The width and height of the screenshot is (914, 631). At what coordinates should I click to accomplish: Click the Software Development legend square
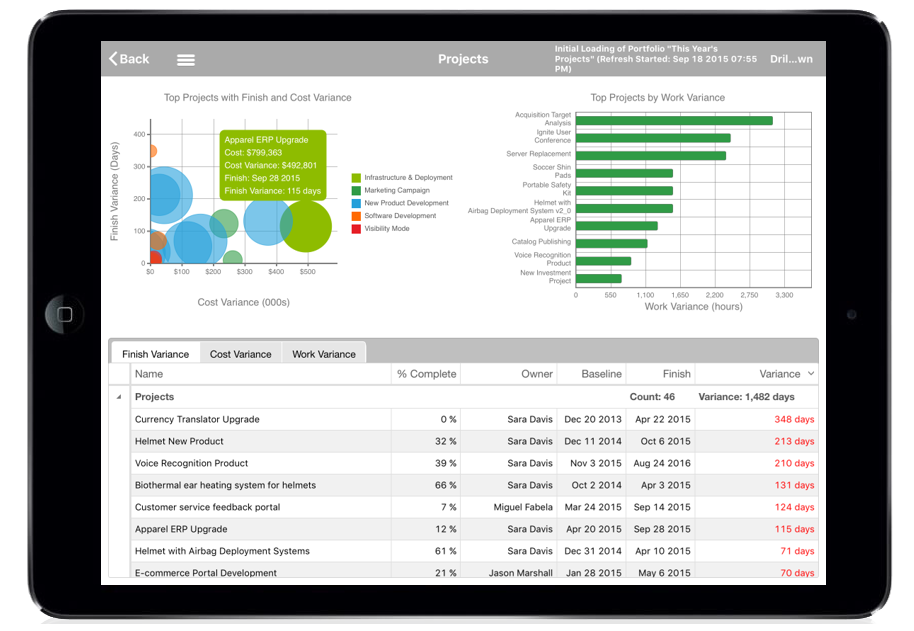click(x=356, y=216)
